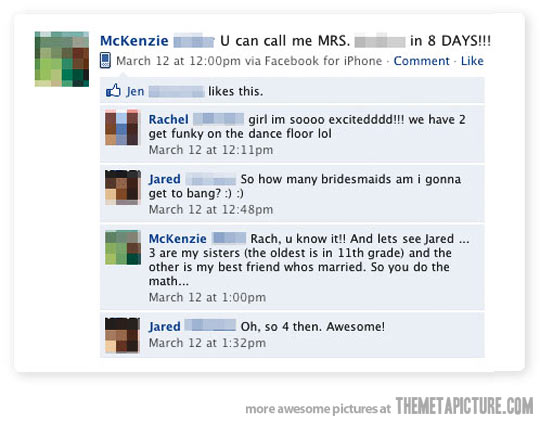Click the timestamp March 12 at 12:11pm

(x=211, y=150)
